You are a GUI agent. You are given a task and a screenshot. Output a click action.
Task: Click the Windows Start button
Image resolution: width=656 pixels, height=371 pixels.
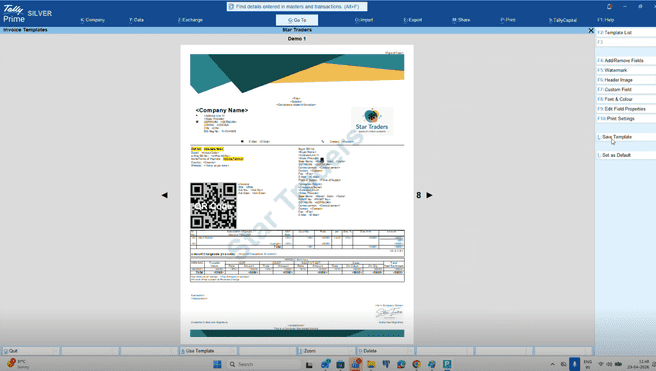217,364
